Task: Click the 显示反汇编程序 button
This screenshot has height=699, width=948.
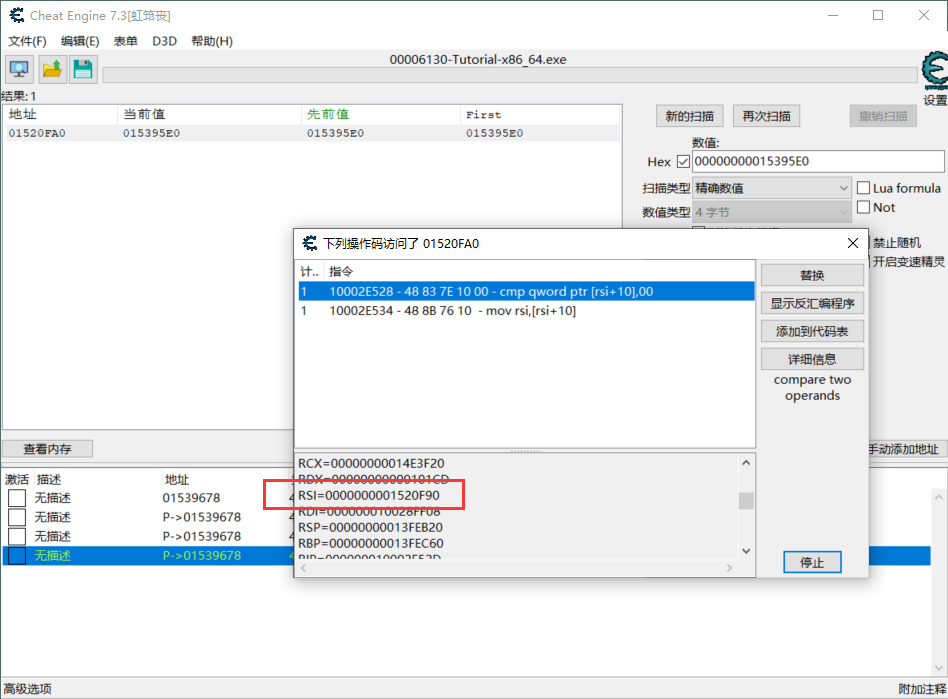Action: (812, 303)
